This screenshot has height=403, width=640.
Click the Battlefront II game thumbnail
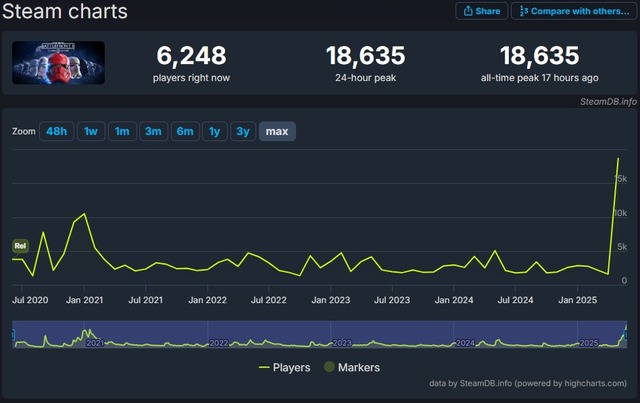(58, 62)
